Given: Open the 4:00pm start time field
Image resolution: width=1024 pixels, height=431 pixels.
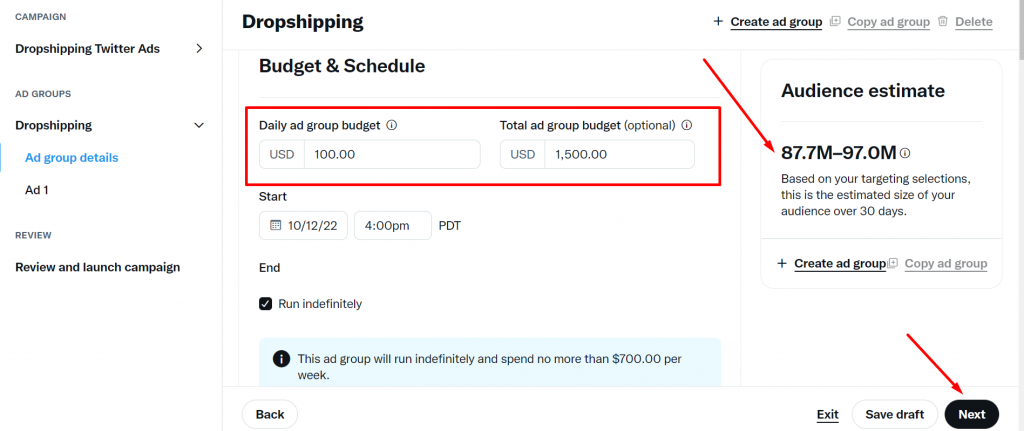Looking at the screenshot, I should 392,225.
